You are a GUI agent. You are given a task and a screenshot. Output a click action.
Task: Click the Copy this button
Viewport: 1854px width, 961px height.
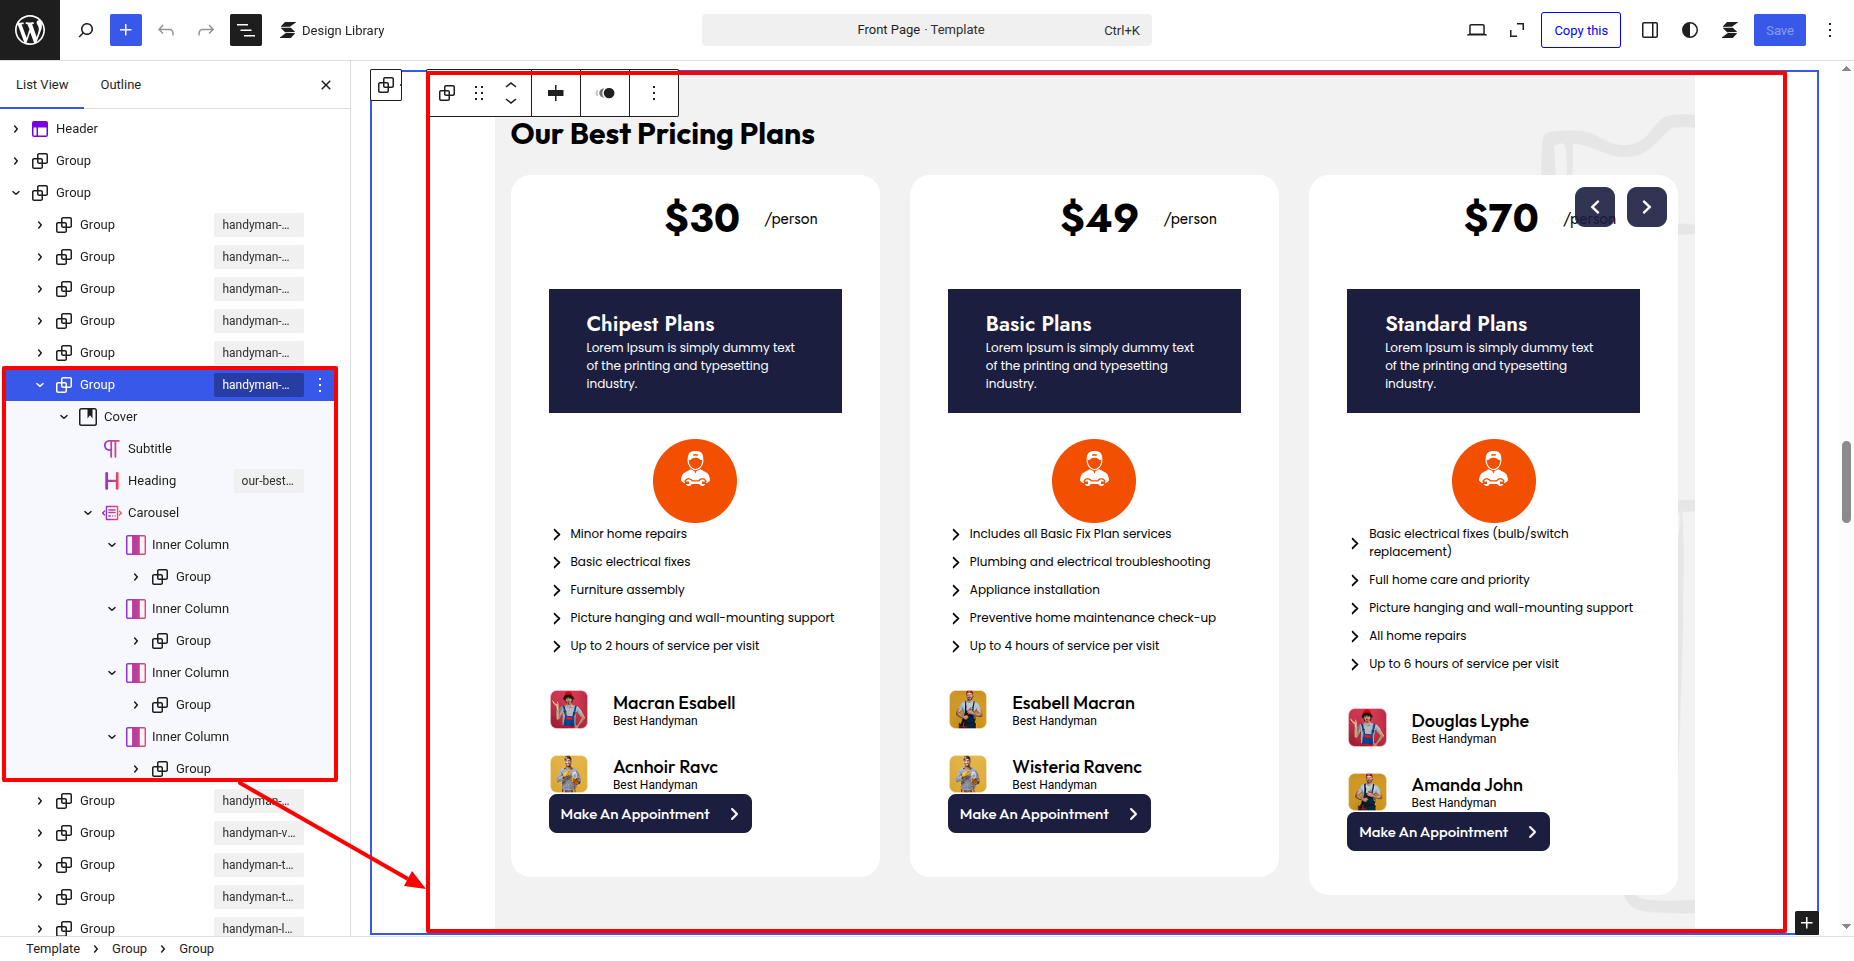(1580, 30)
